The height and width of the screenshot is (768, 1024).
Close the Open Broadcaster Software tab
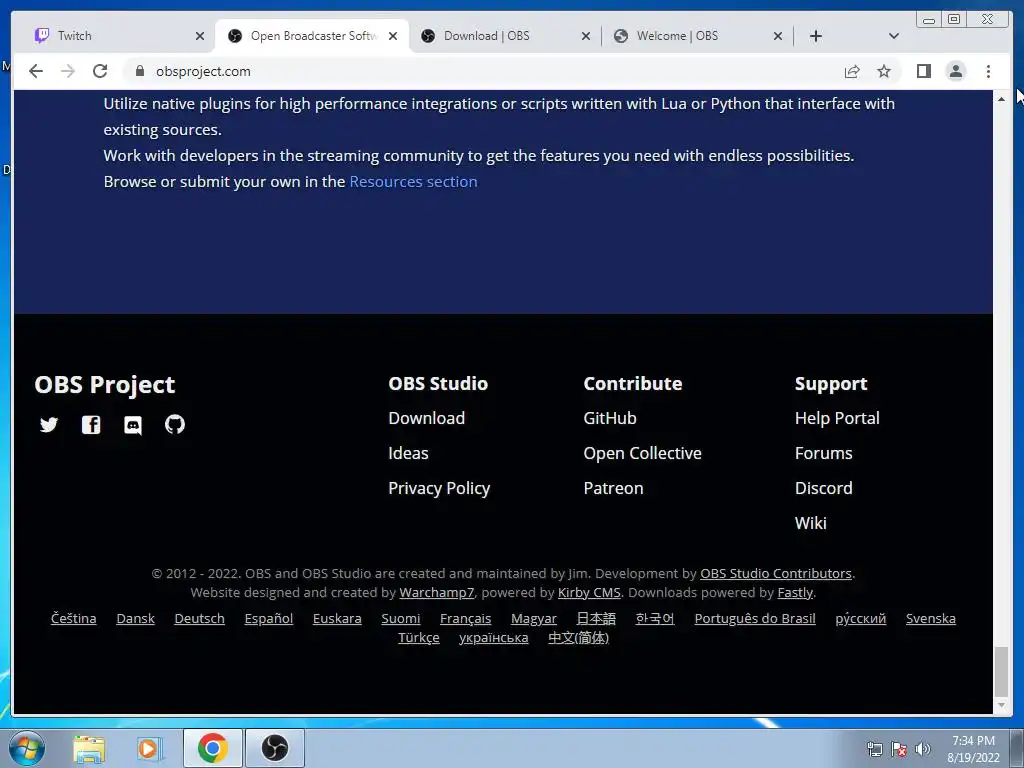[x=392, y=36]
